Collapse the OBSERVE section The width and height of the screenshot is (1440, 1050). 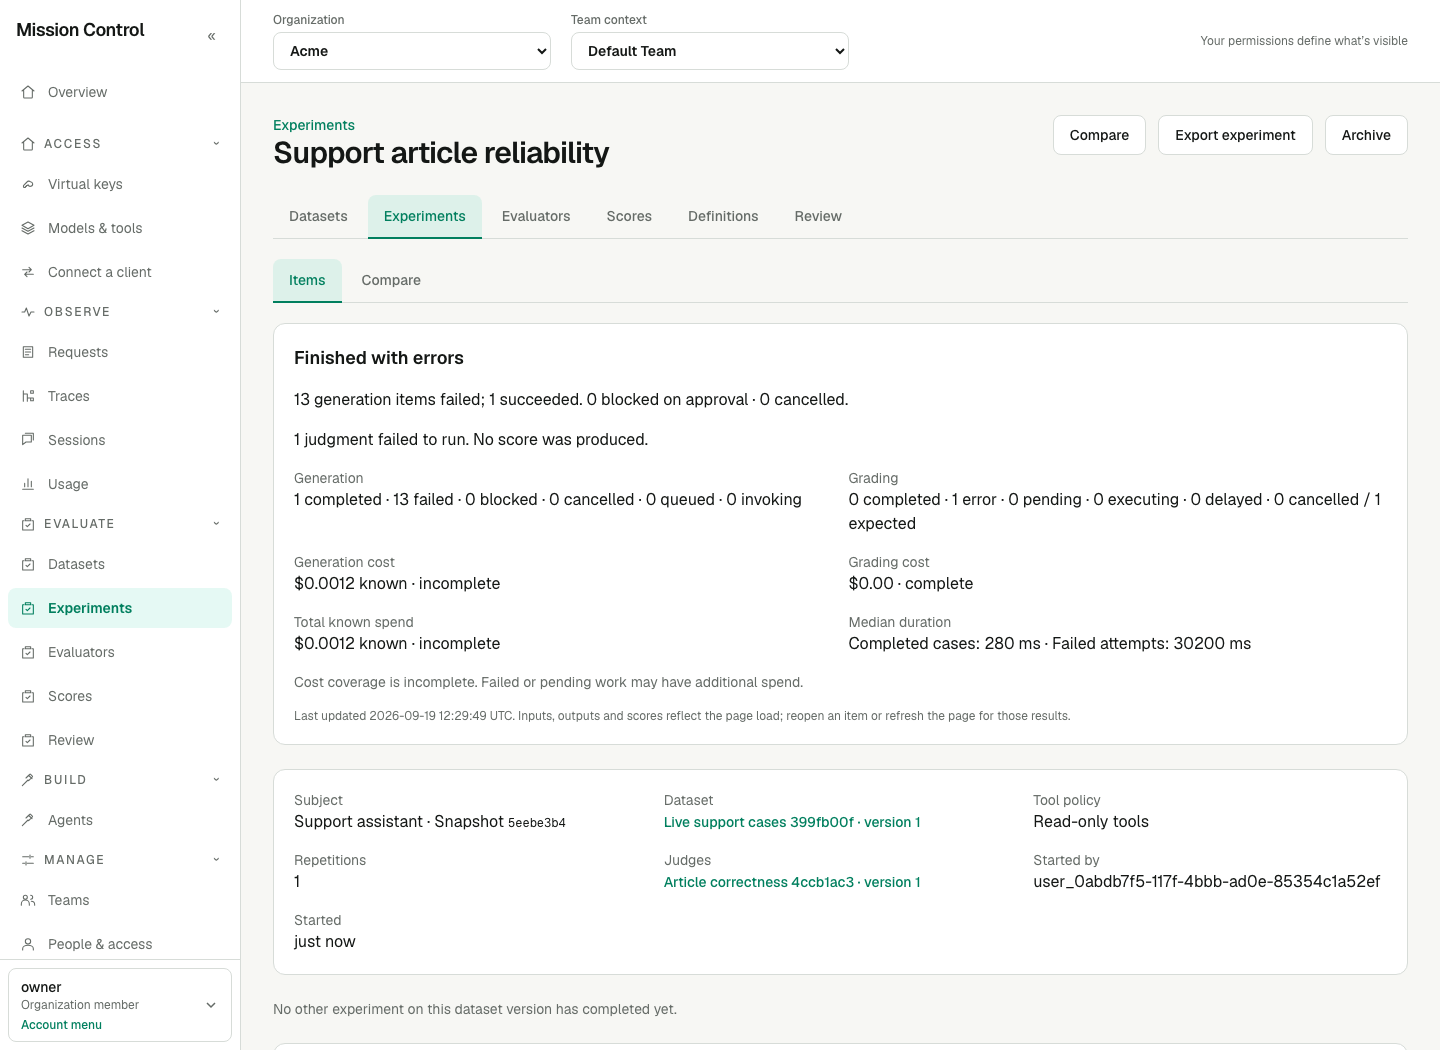click(216, 312)
